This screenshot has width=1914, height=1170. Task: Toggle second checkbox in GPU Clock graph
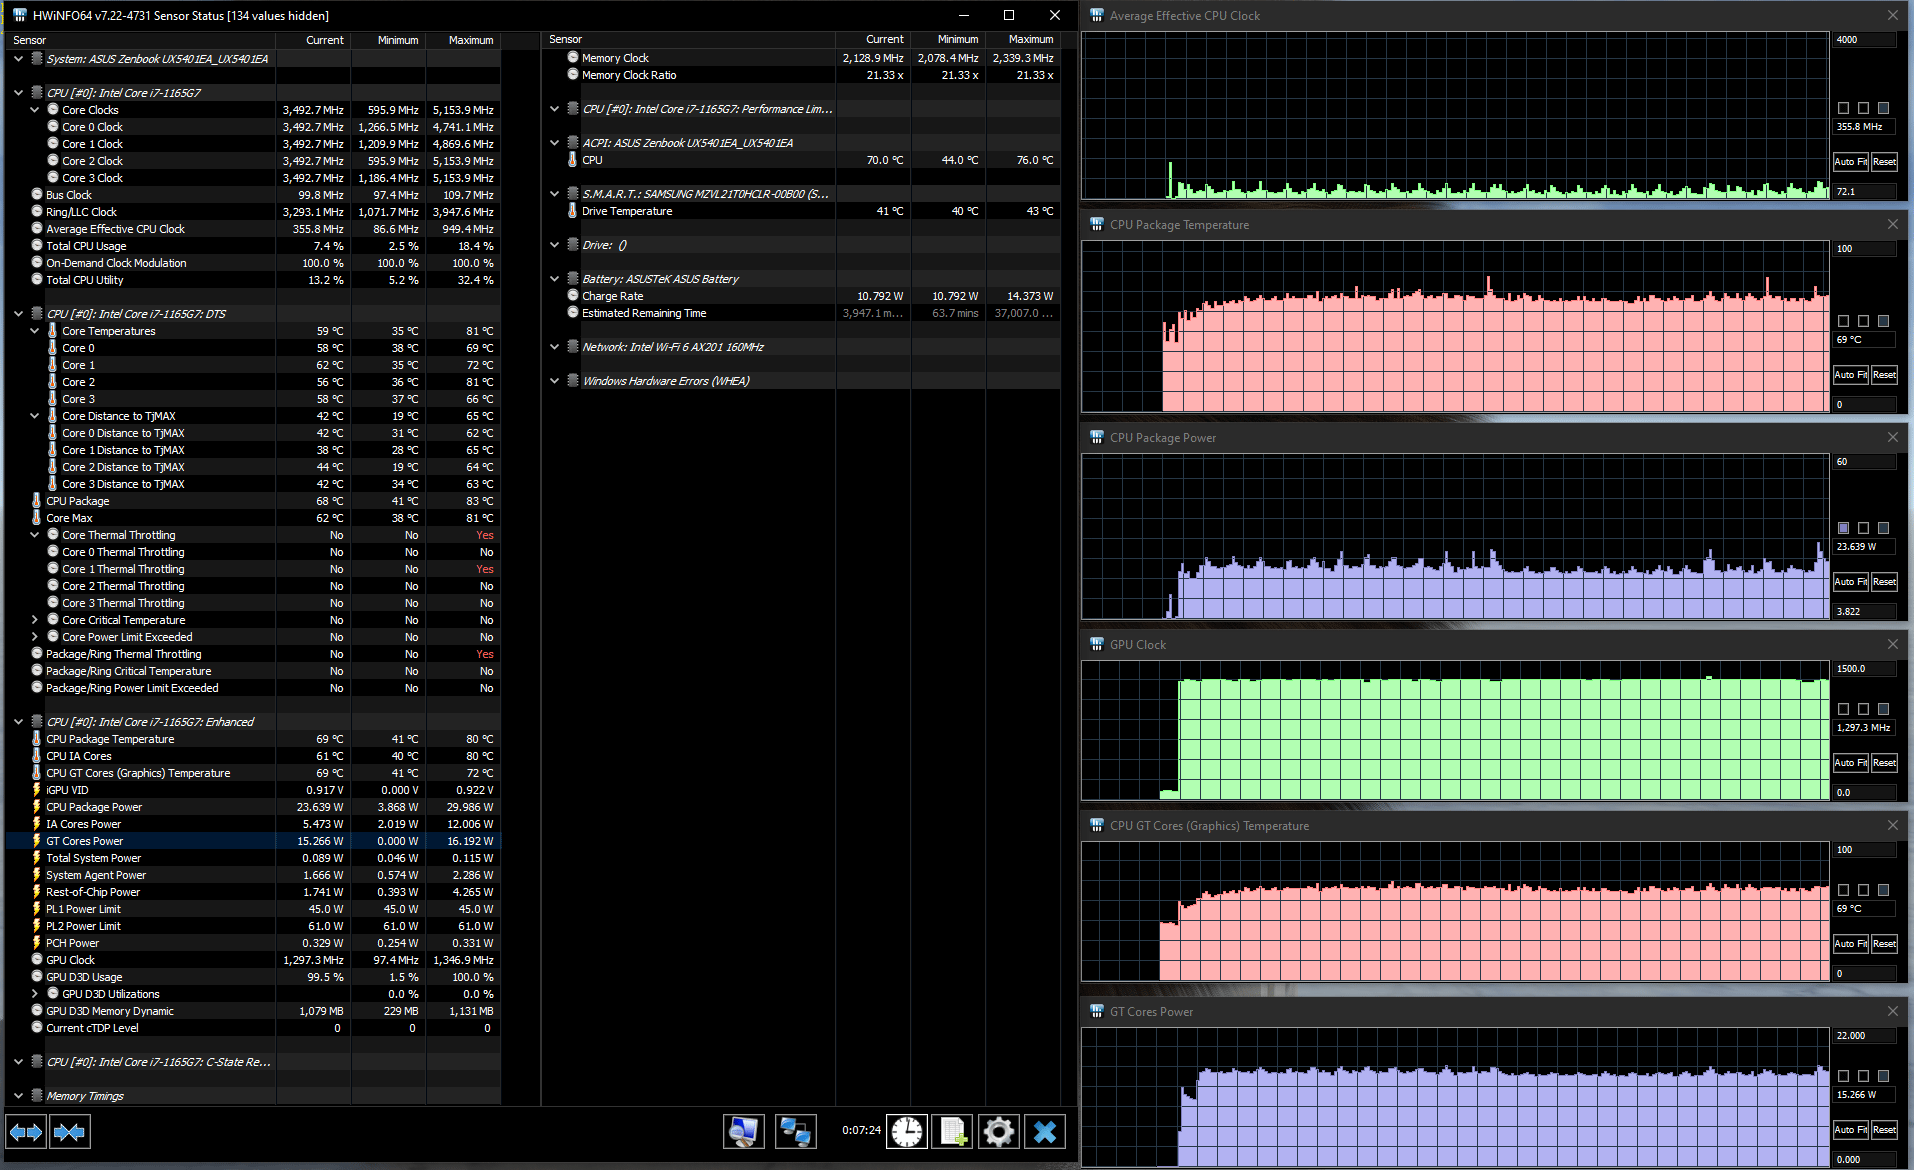[x=1863, y=709]
